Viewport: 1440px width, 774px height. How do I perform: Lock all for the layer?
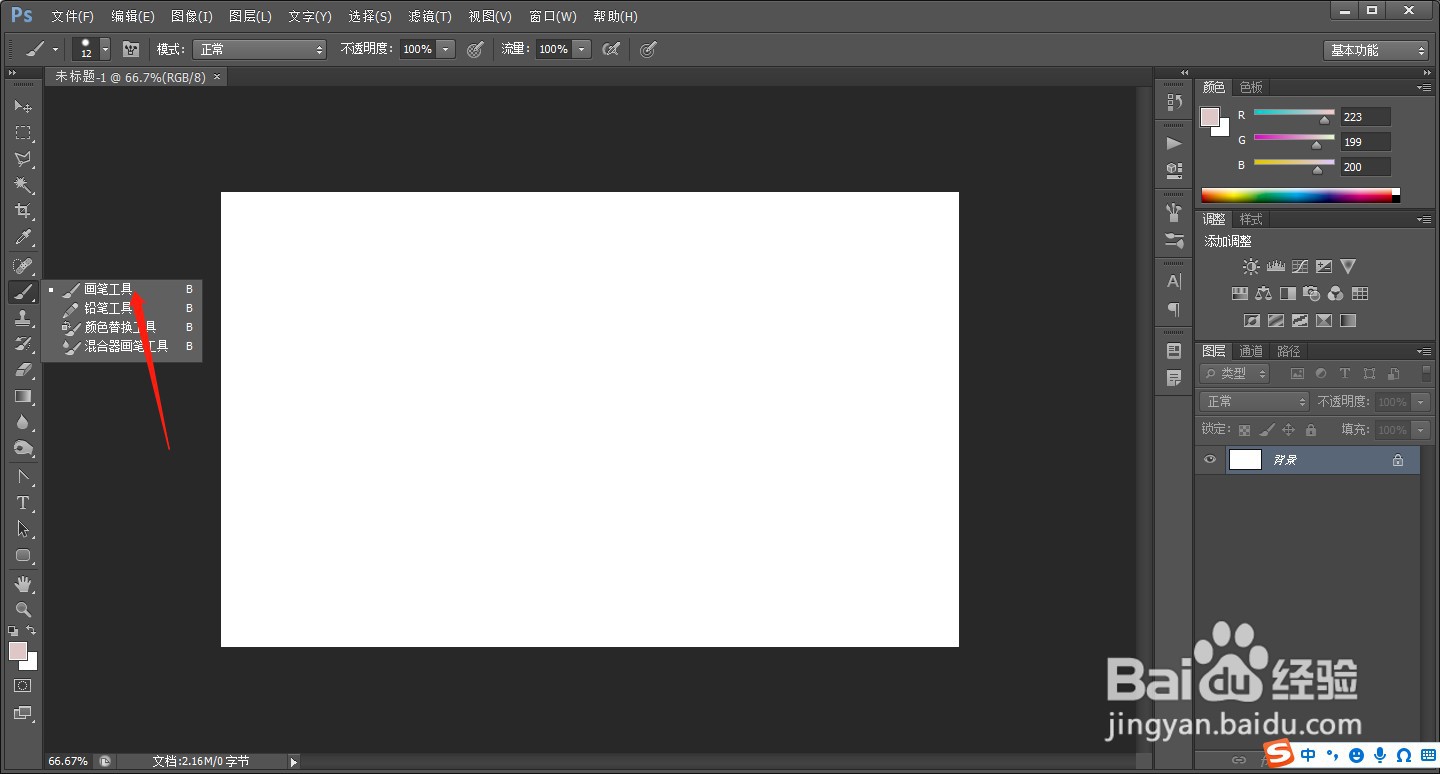coord(1311,430)
